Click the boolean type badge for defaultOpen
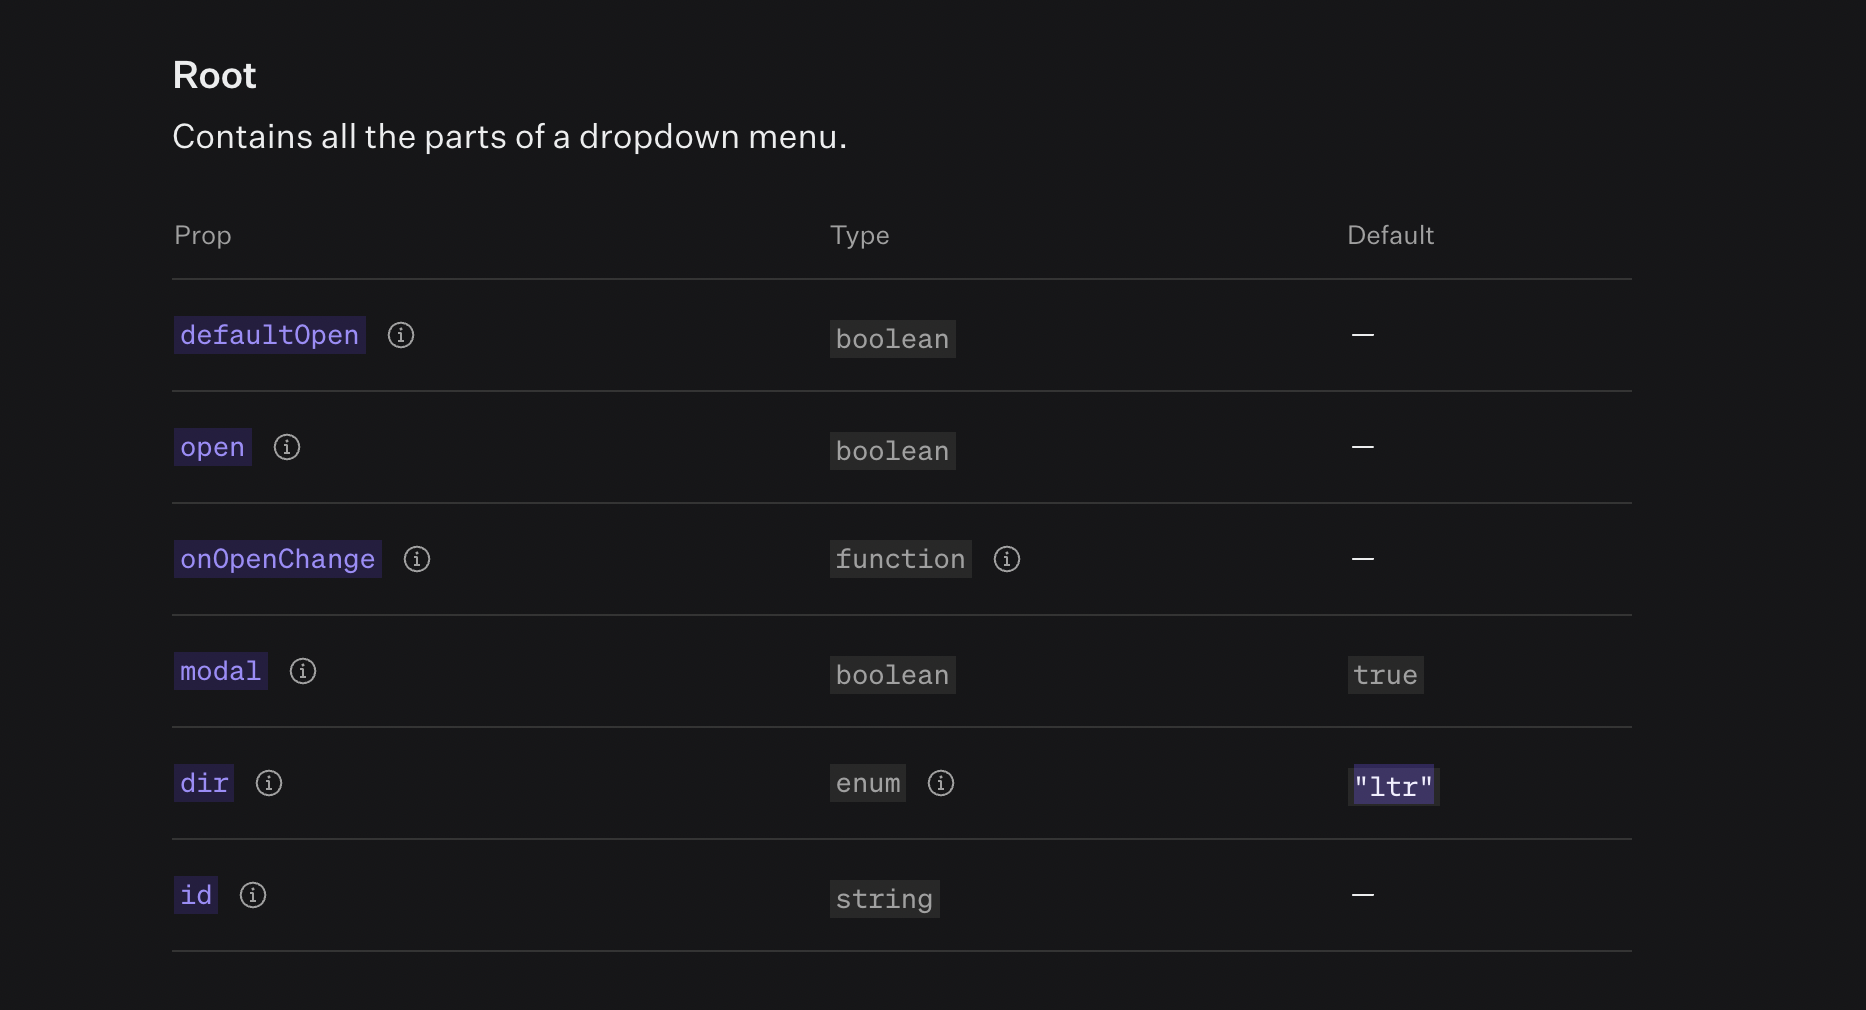 point(892,339)
